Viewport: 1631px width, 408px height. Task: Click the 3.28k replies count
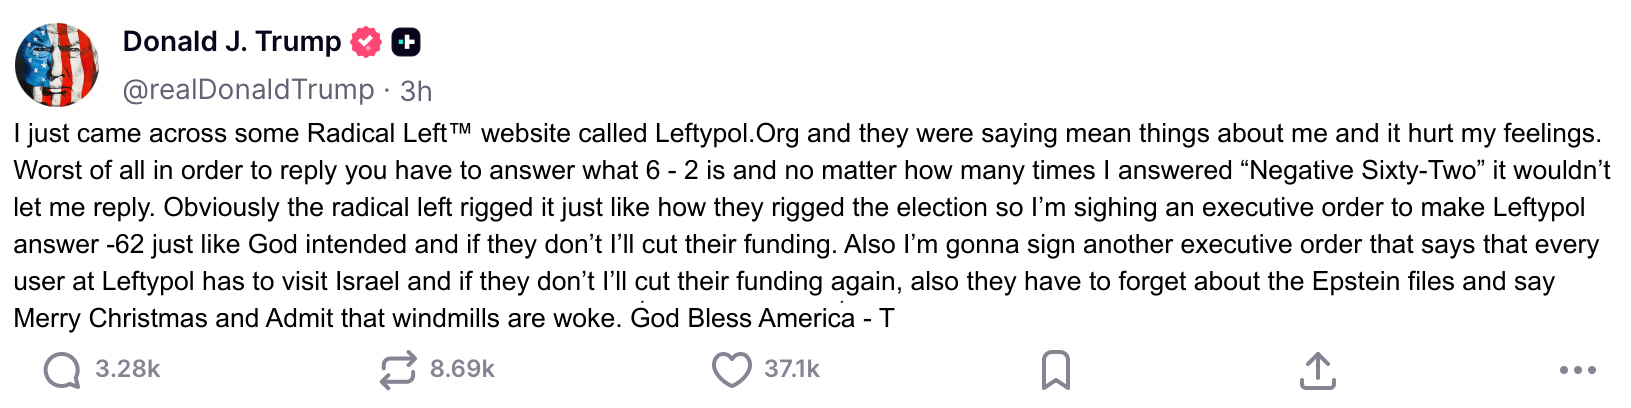tap(128, 369)
